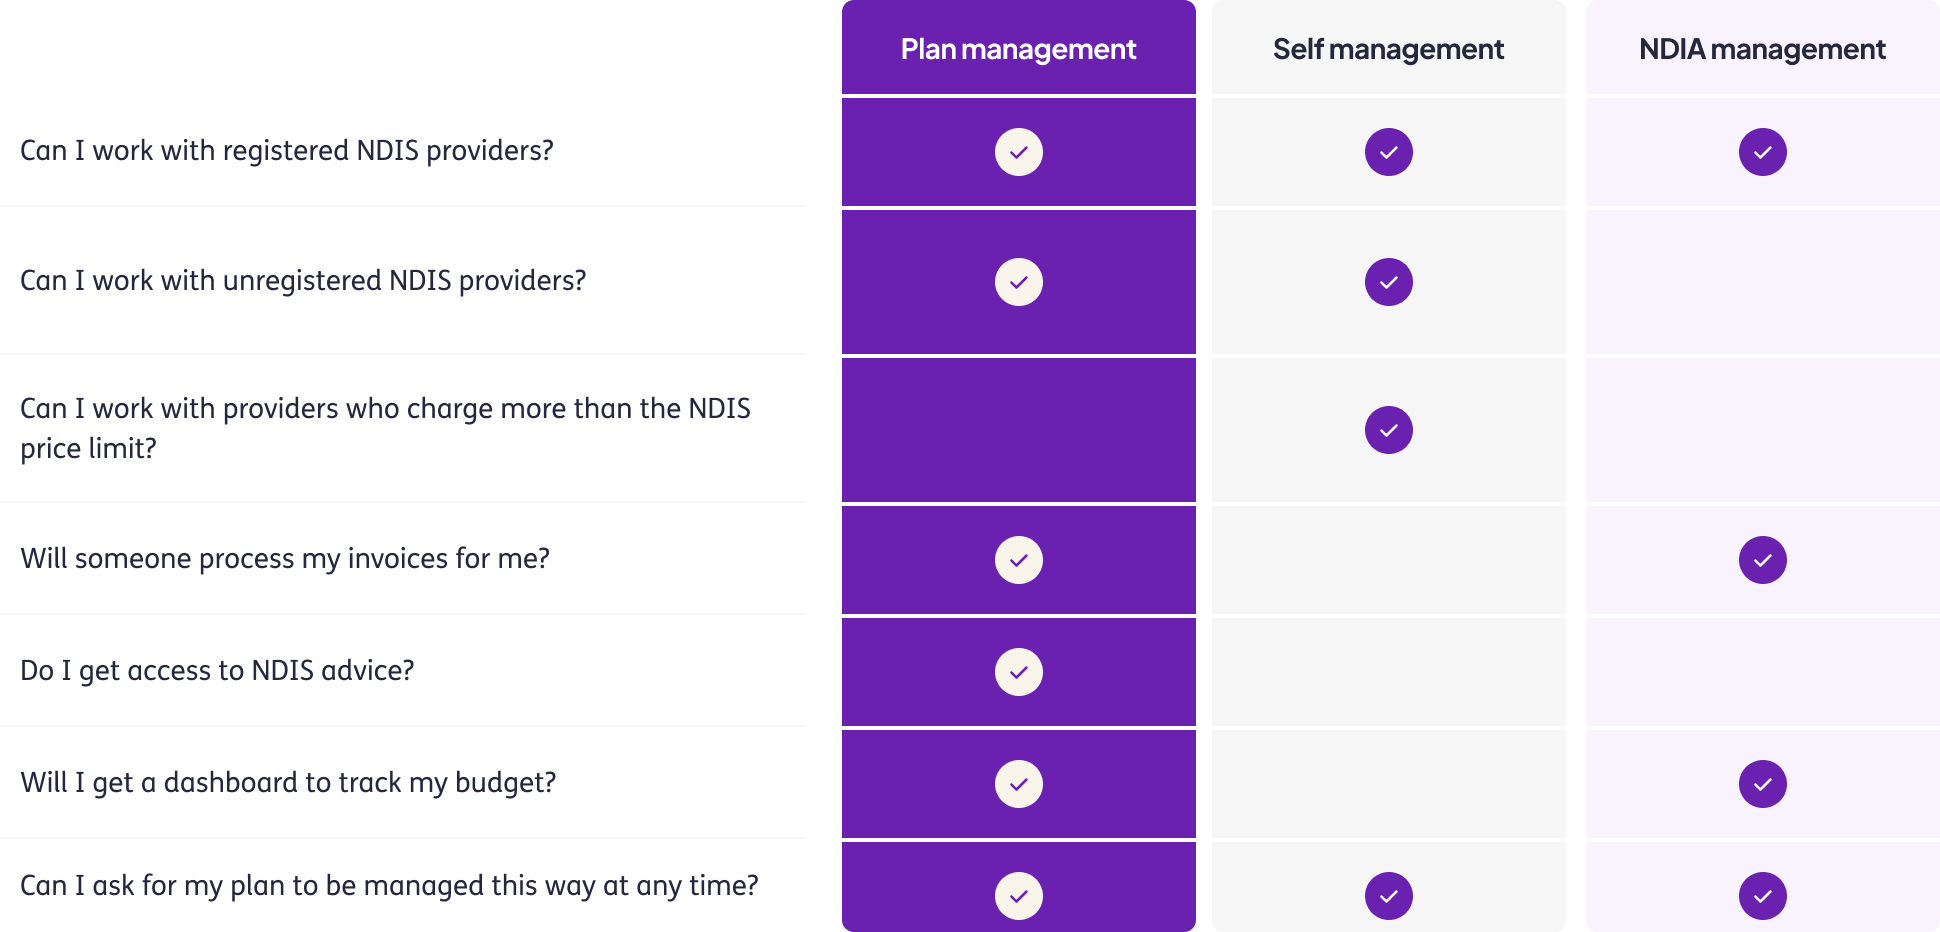
Task: Click Self management checkmark for any time row
Action: [1388, 896]
